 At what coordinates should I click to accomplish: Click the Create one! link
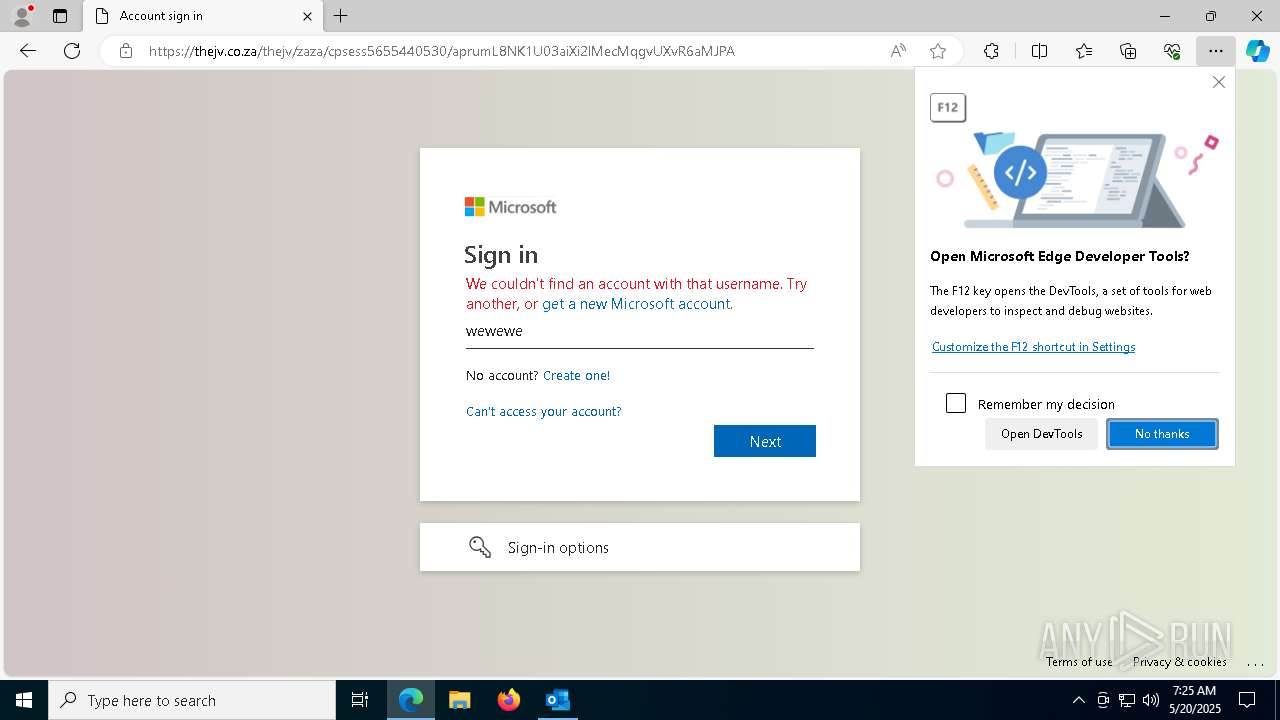(576, 376)
